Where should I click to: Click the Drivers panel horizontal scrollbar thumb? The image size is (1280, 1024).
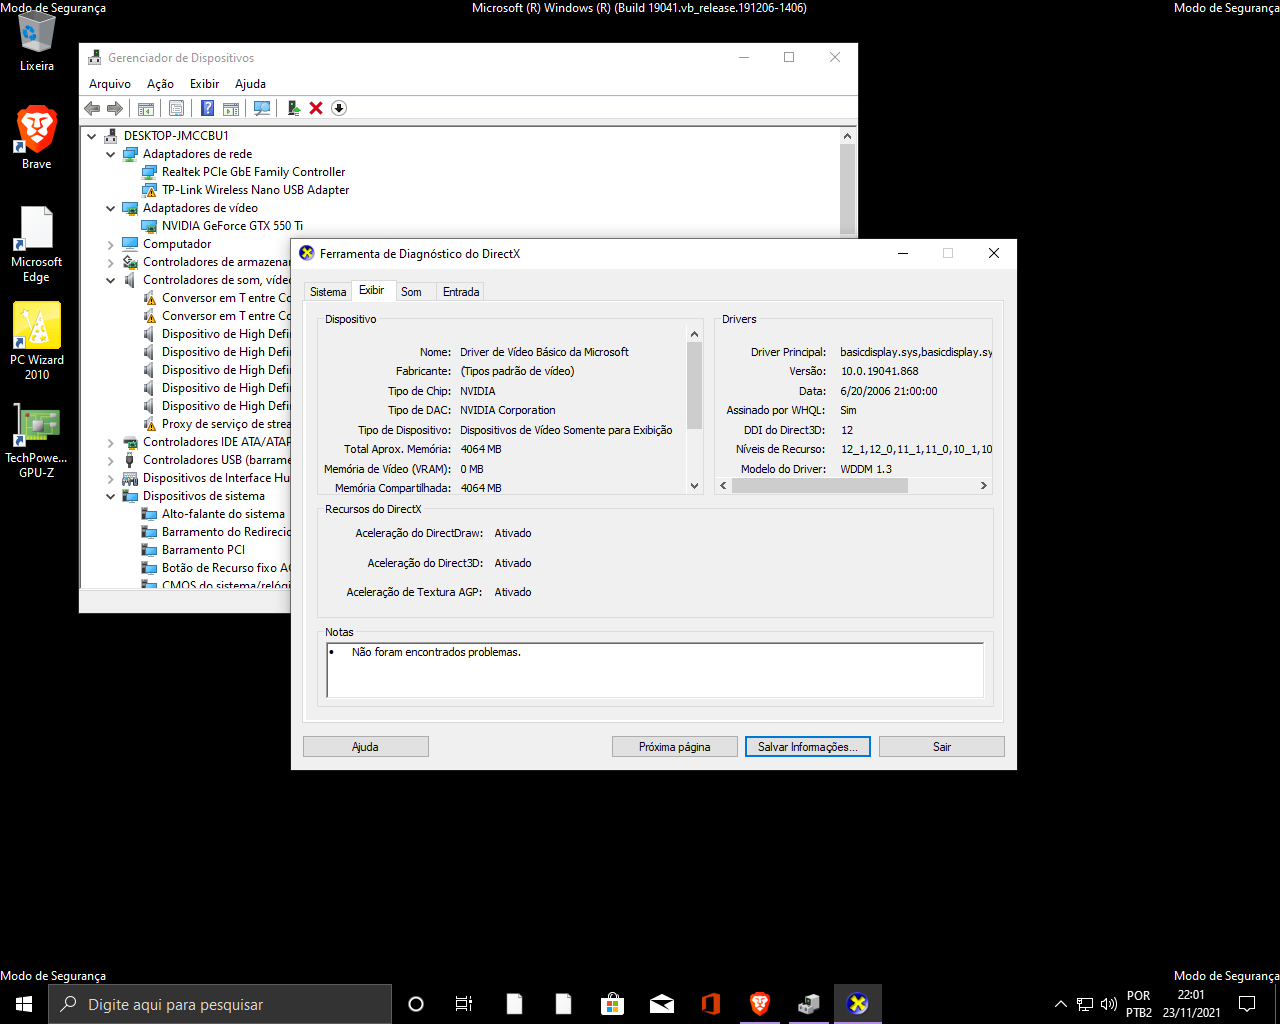click(820, 486)
